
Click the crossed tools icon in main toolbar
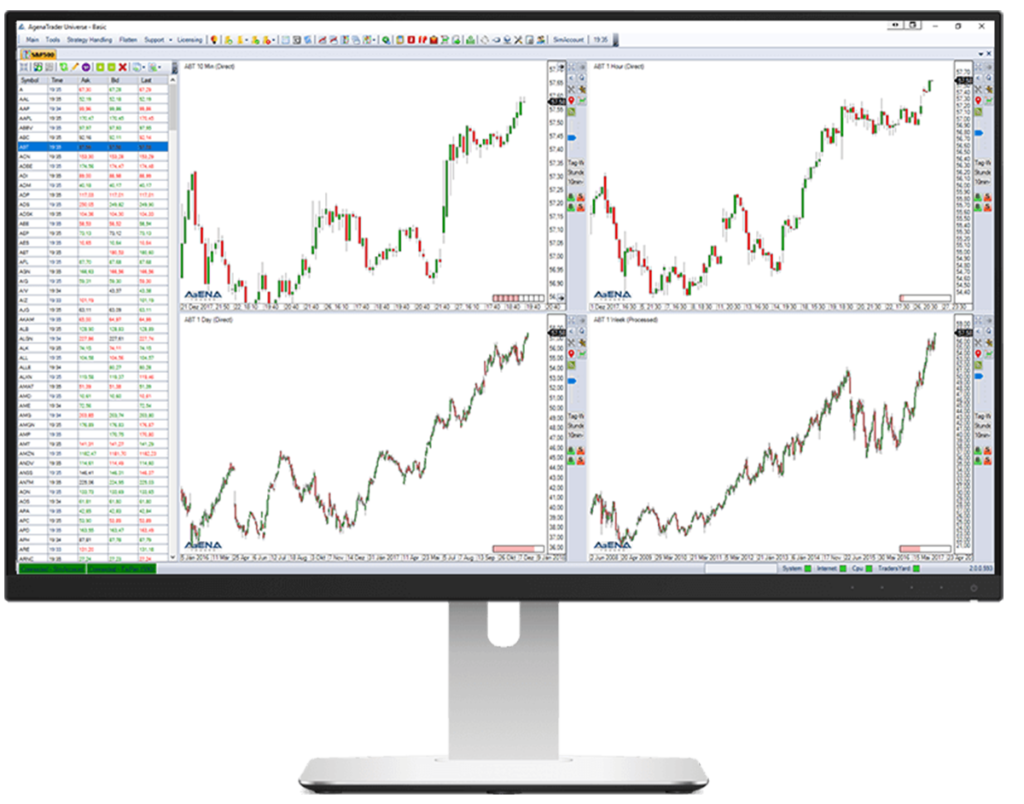pyautogui.click(x=518, y=40)
